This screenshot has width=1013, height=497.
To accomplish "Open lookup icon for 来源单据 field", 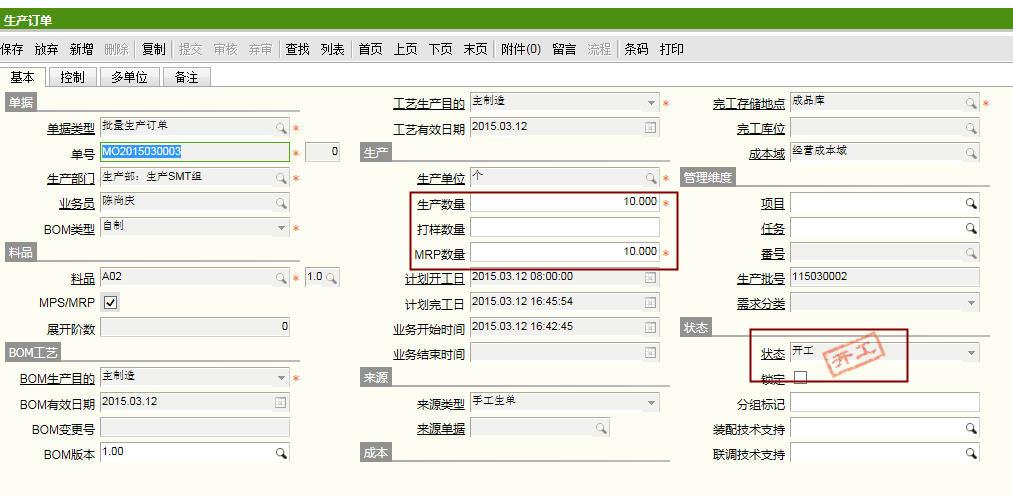I will pyautogui.click(x=601, y=428).
